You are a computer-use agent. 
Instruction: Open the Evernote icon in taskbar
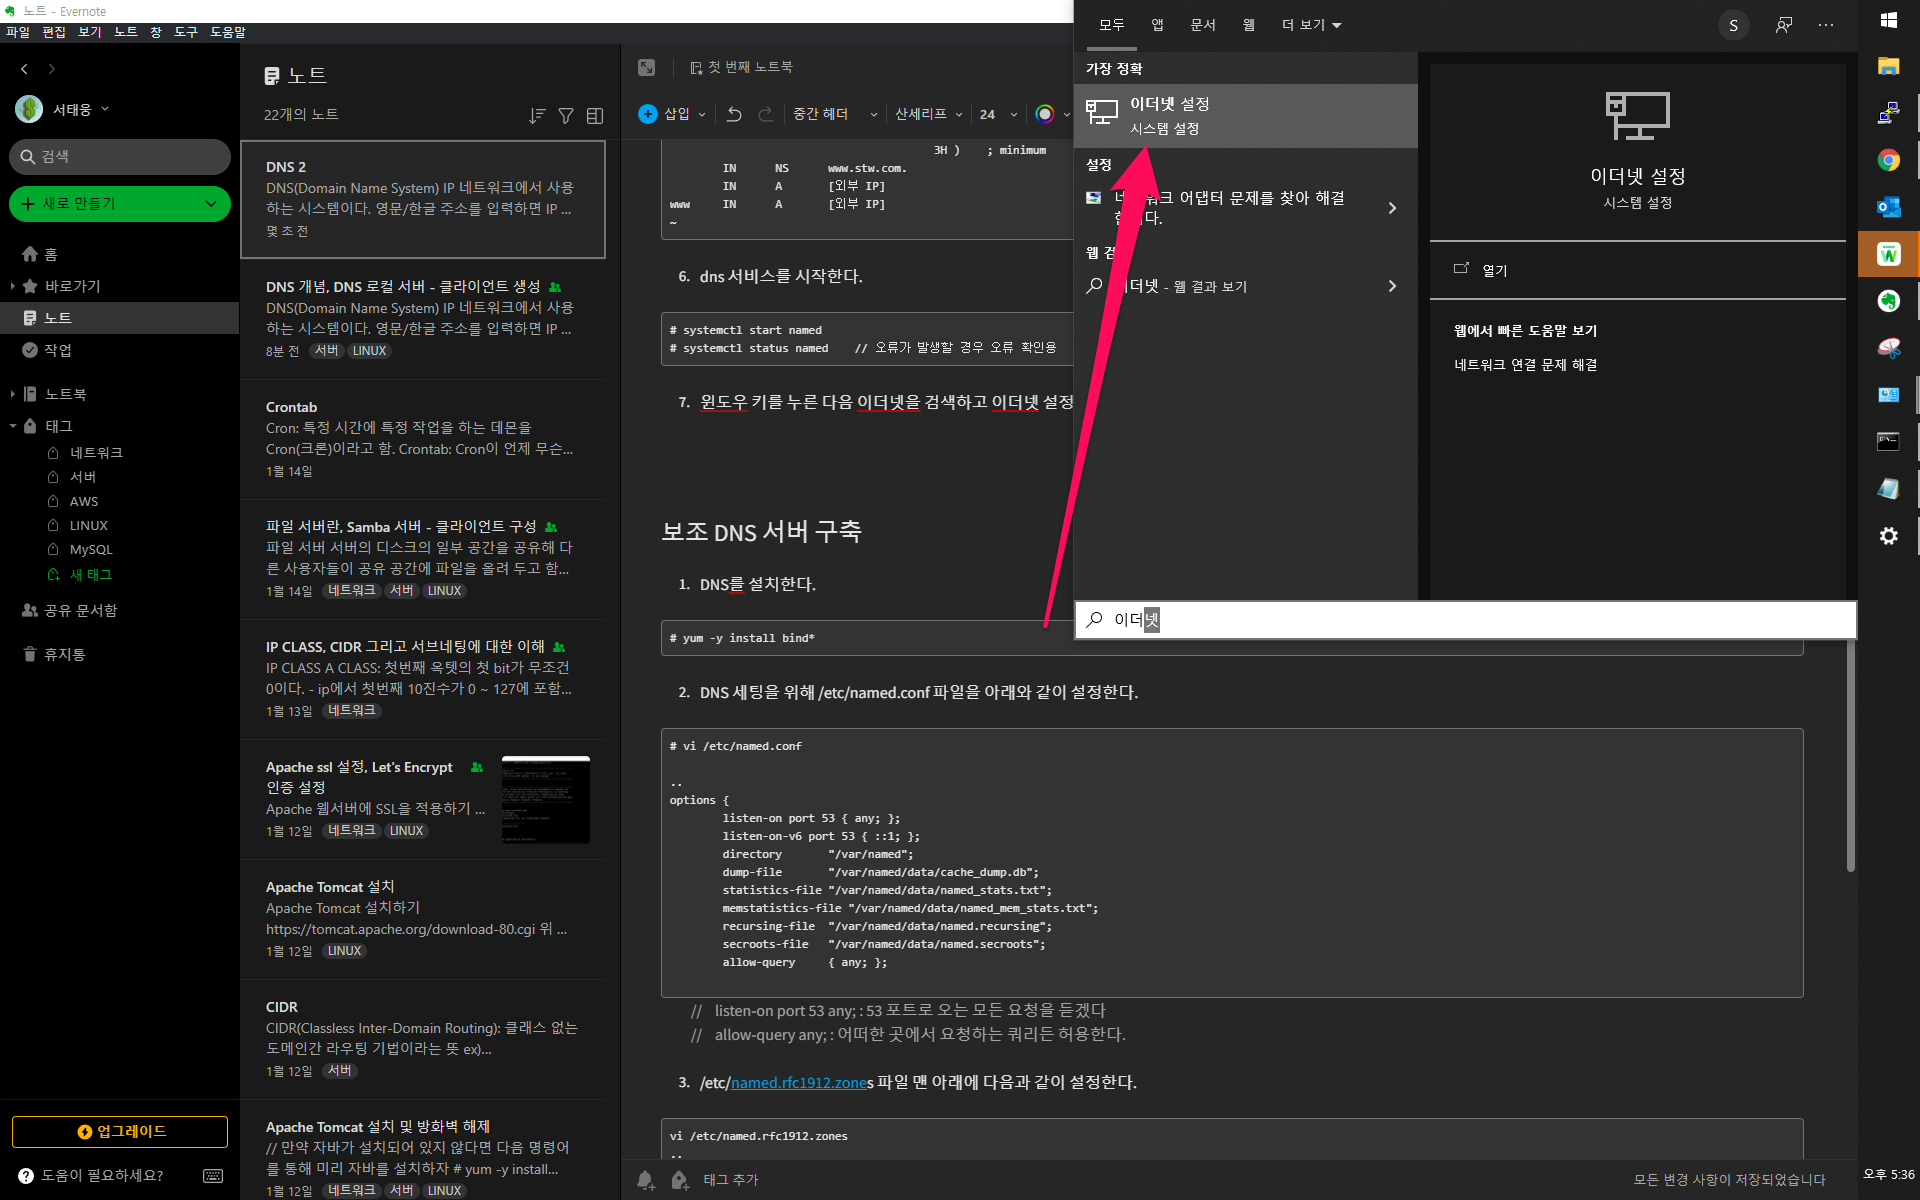click(1888, 301)
